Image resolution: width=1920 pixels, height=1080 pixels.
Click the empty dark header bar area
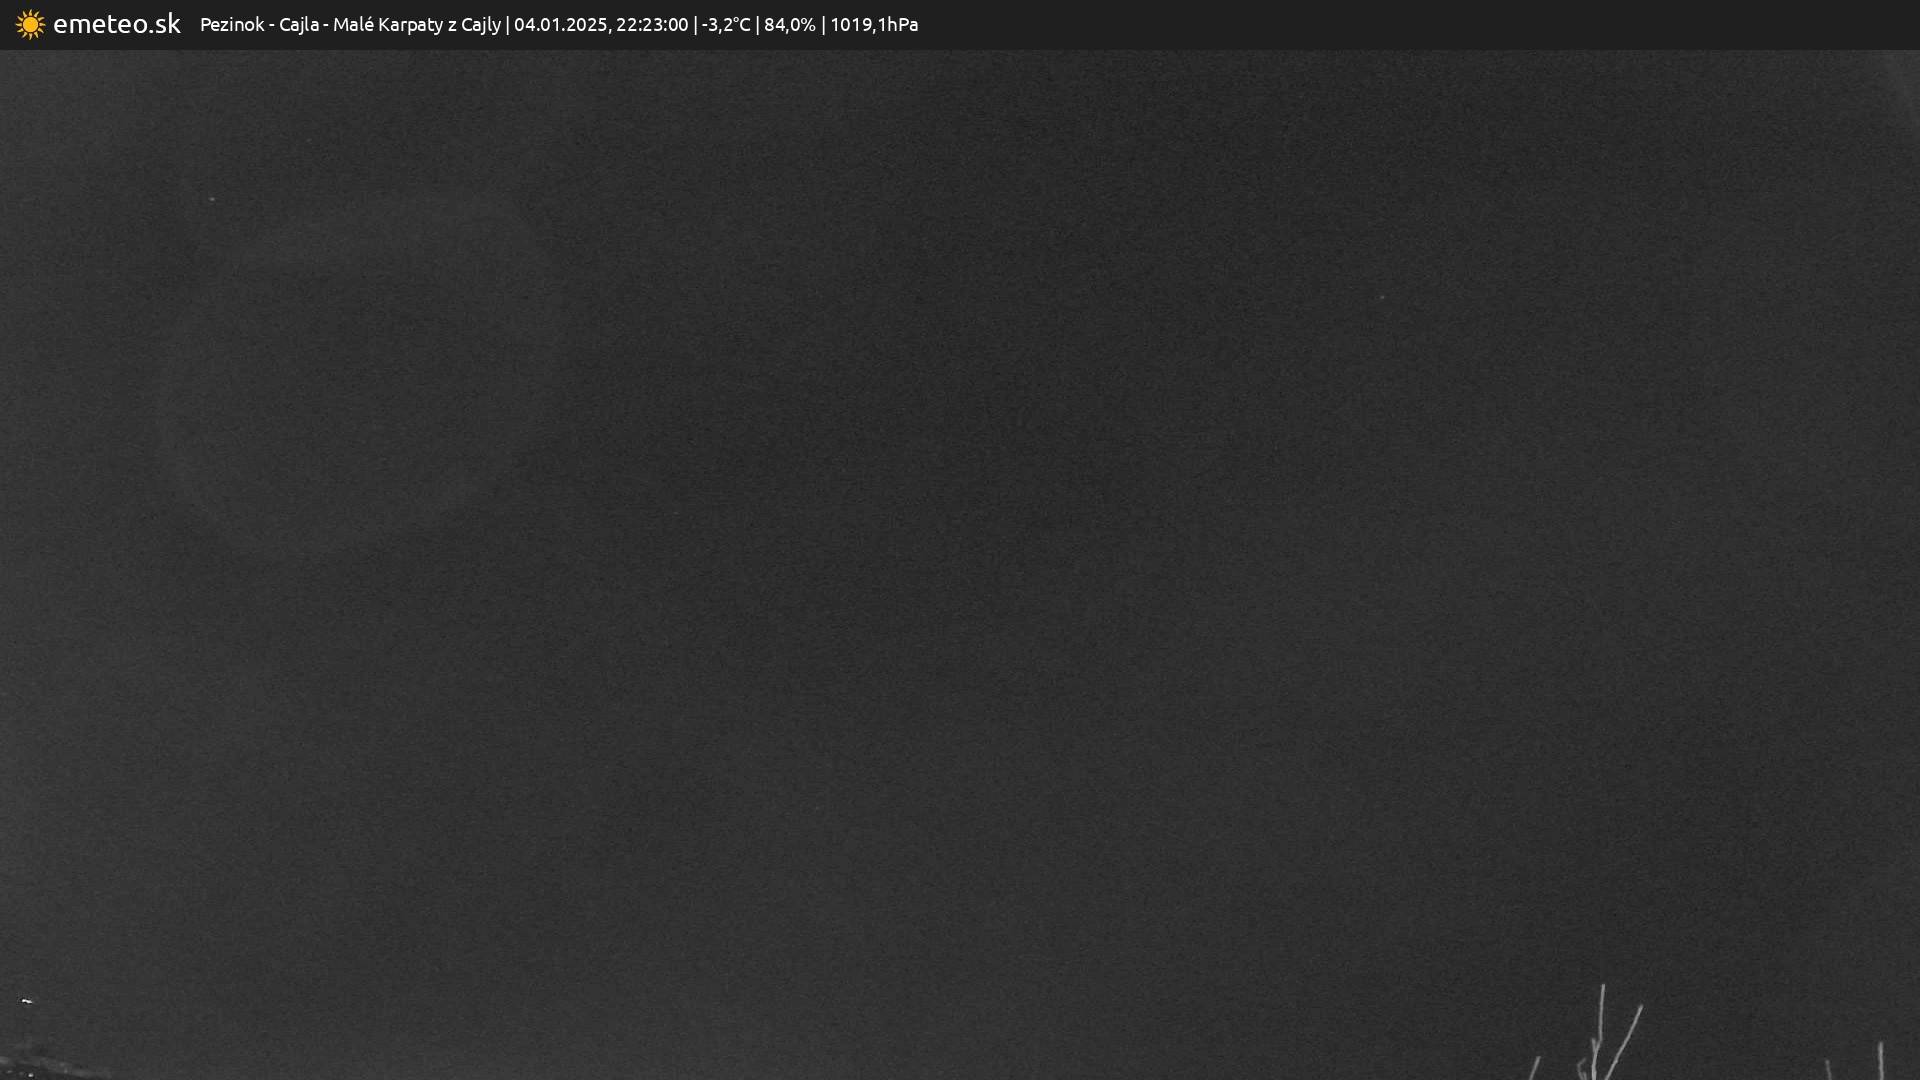tap(1400, 24)
